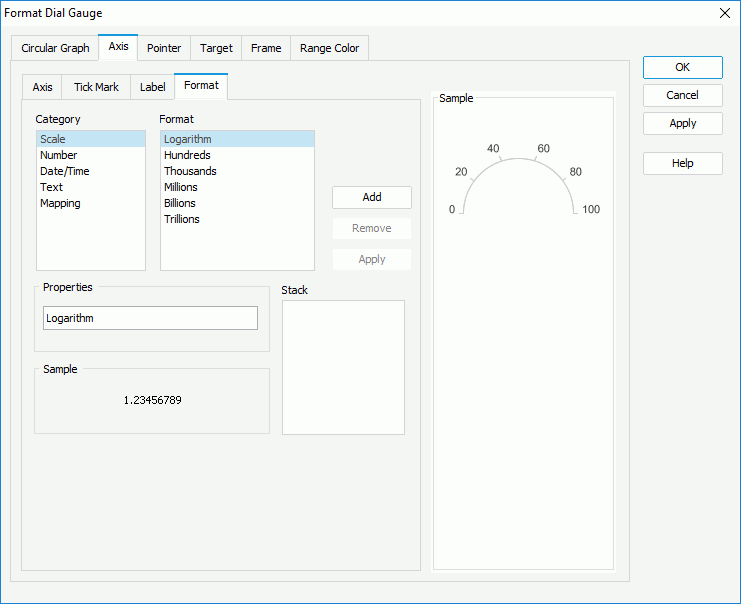
Task: Switch to the Frame tab
Action: [266, 48]
